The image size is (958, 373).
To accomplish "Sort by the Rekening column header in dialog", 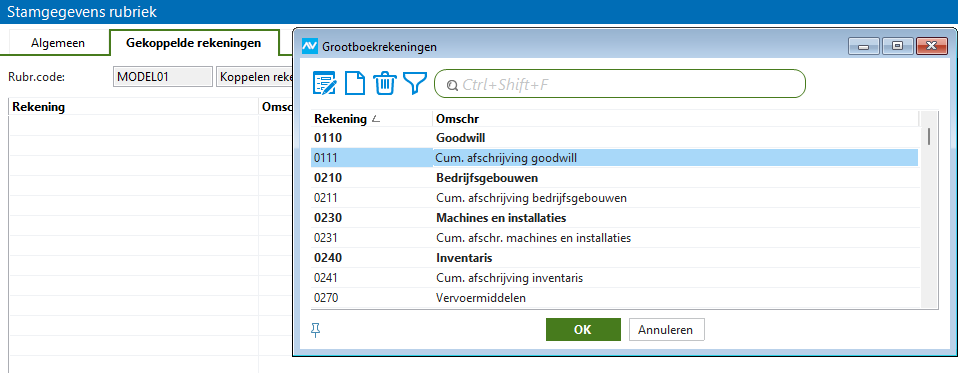I will point(371,118).
